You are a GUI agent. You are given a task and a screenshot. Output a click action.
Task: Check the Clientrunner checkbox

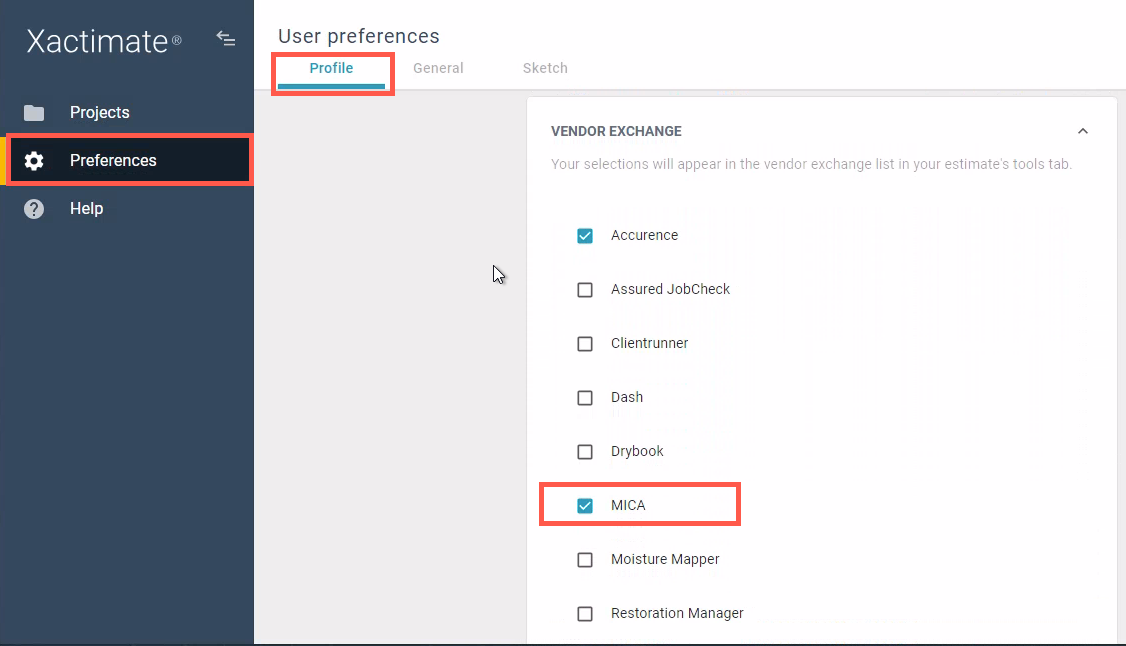coord(585,344)
